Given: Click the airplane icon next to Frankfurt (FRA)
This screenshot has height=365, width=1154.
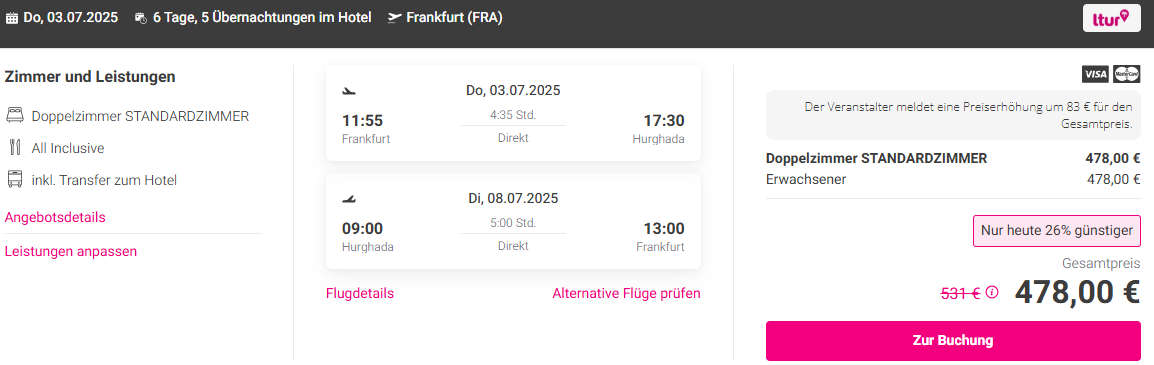Looking at the screenshot, I should coord(394,18).
